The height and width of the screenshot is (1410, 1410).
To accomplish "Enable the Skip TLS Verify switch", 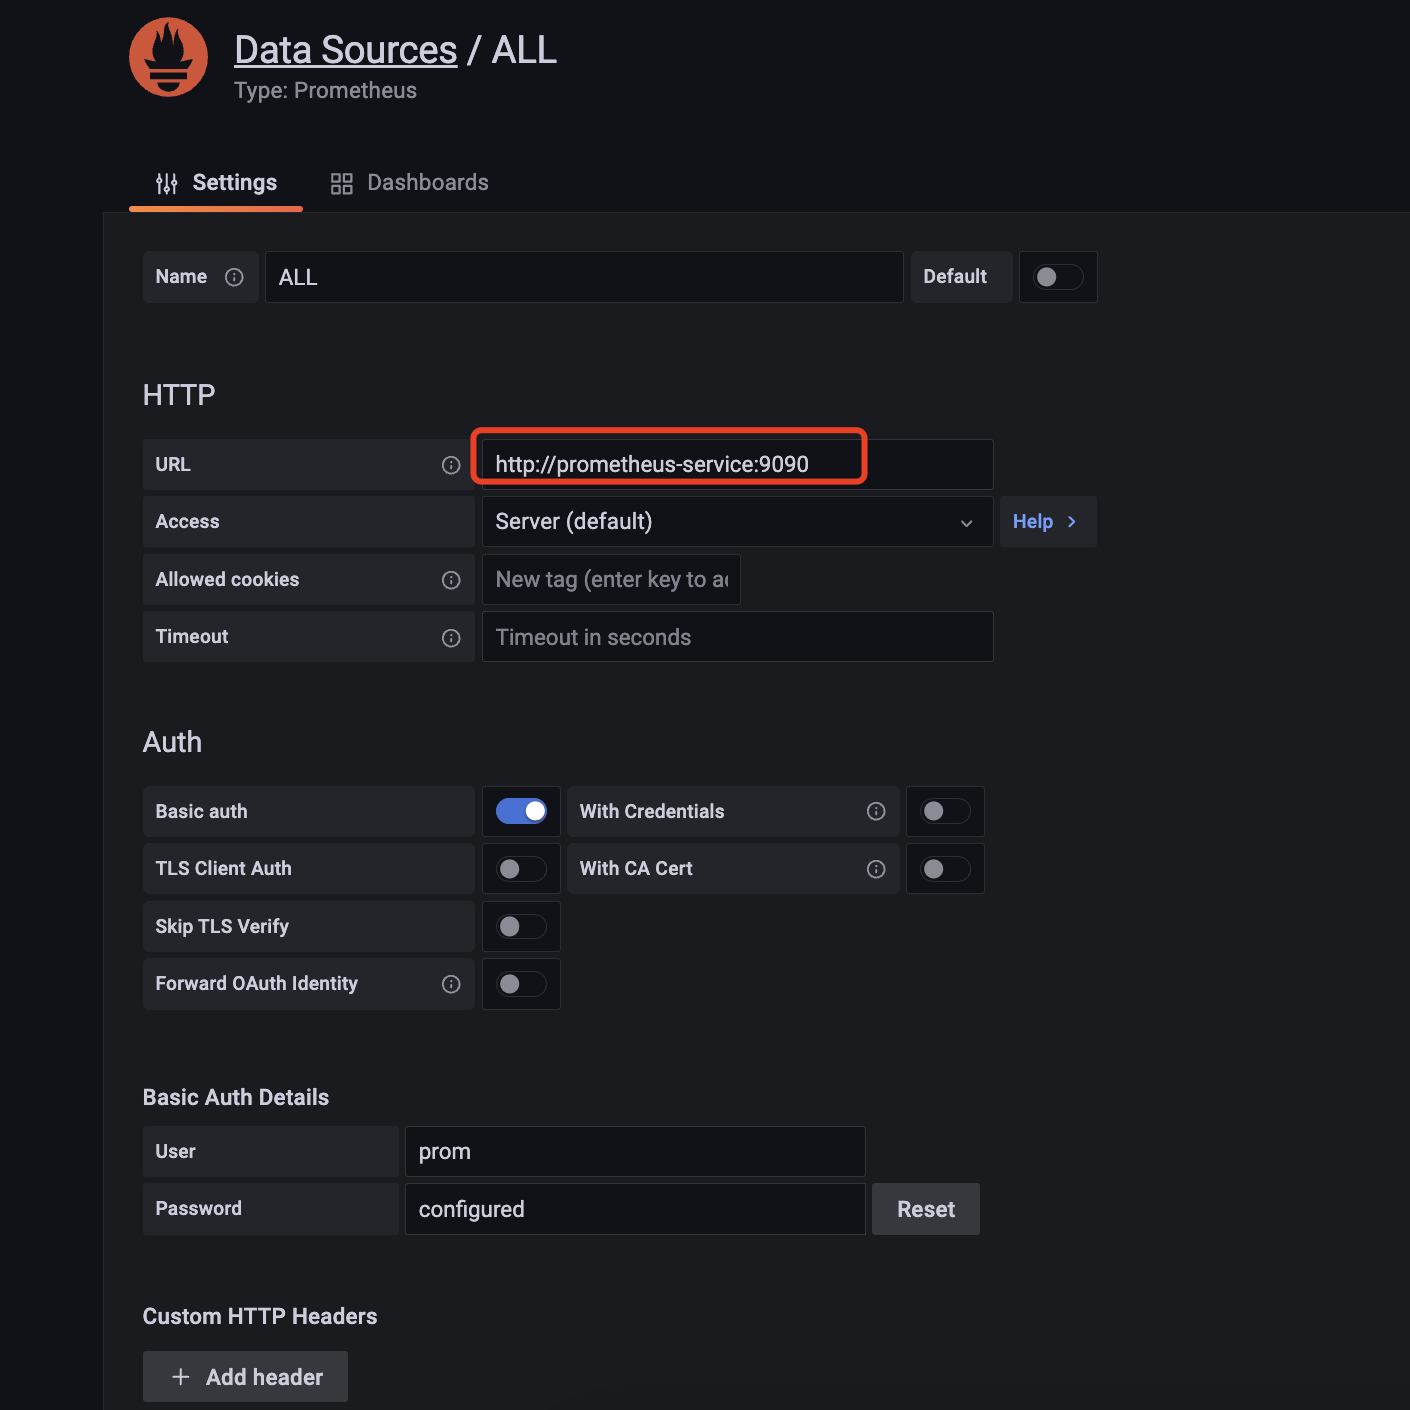I will [521, 927].
